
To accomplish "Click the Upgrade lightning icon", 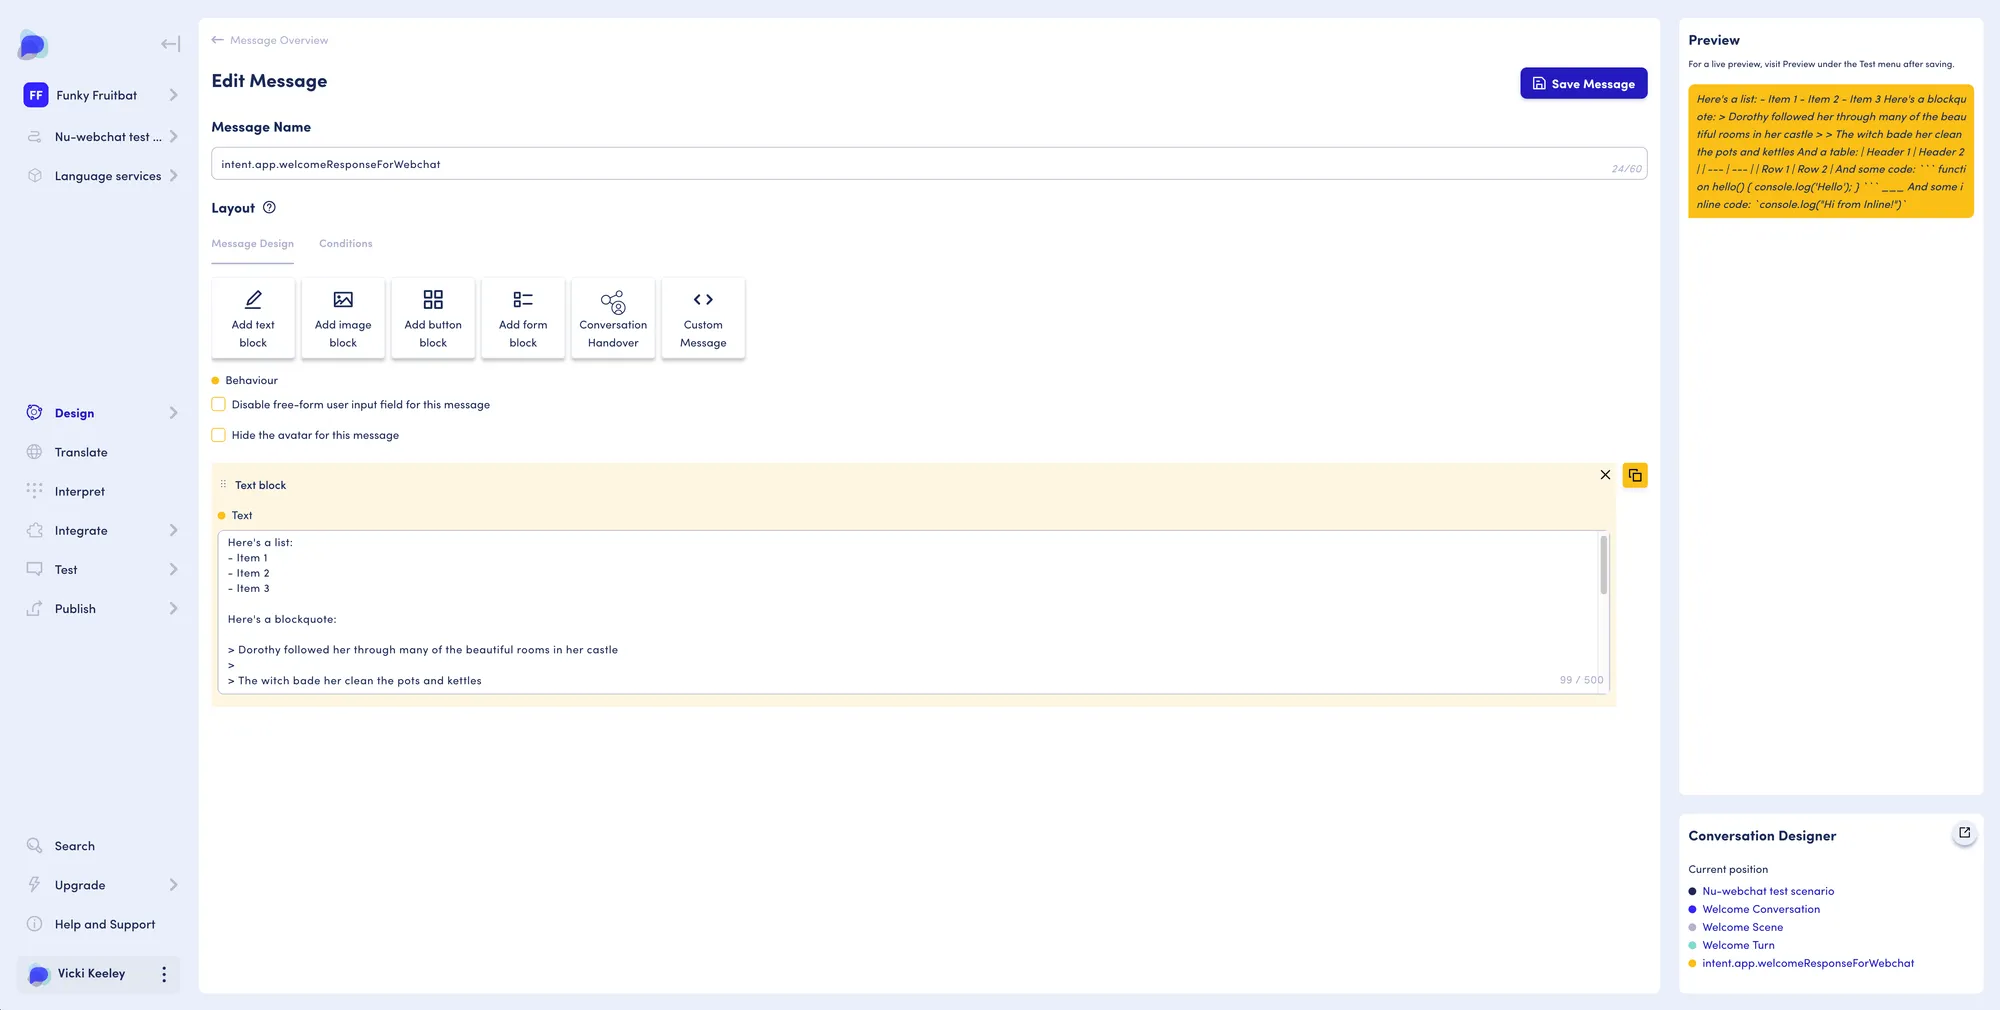I will [35, 885].
